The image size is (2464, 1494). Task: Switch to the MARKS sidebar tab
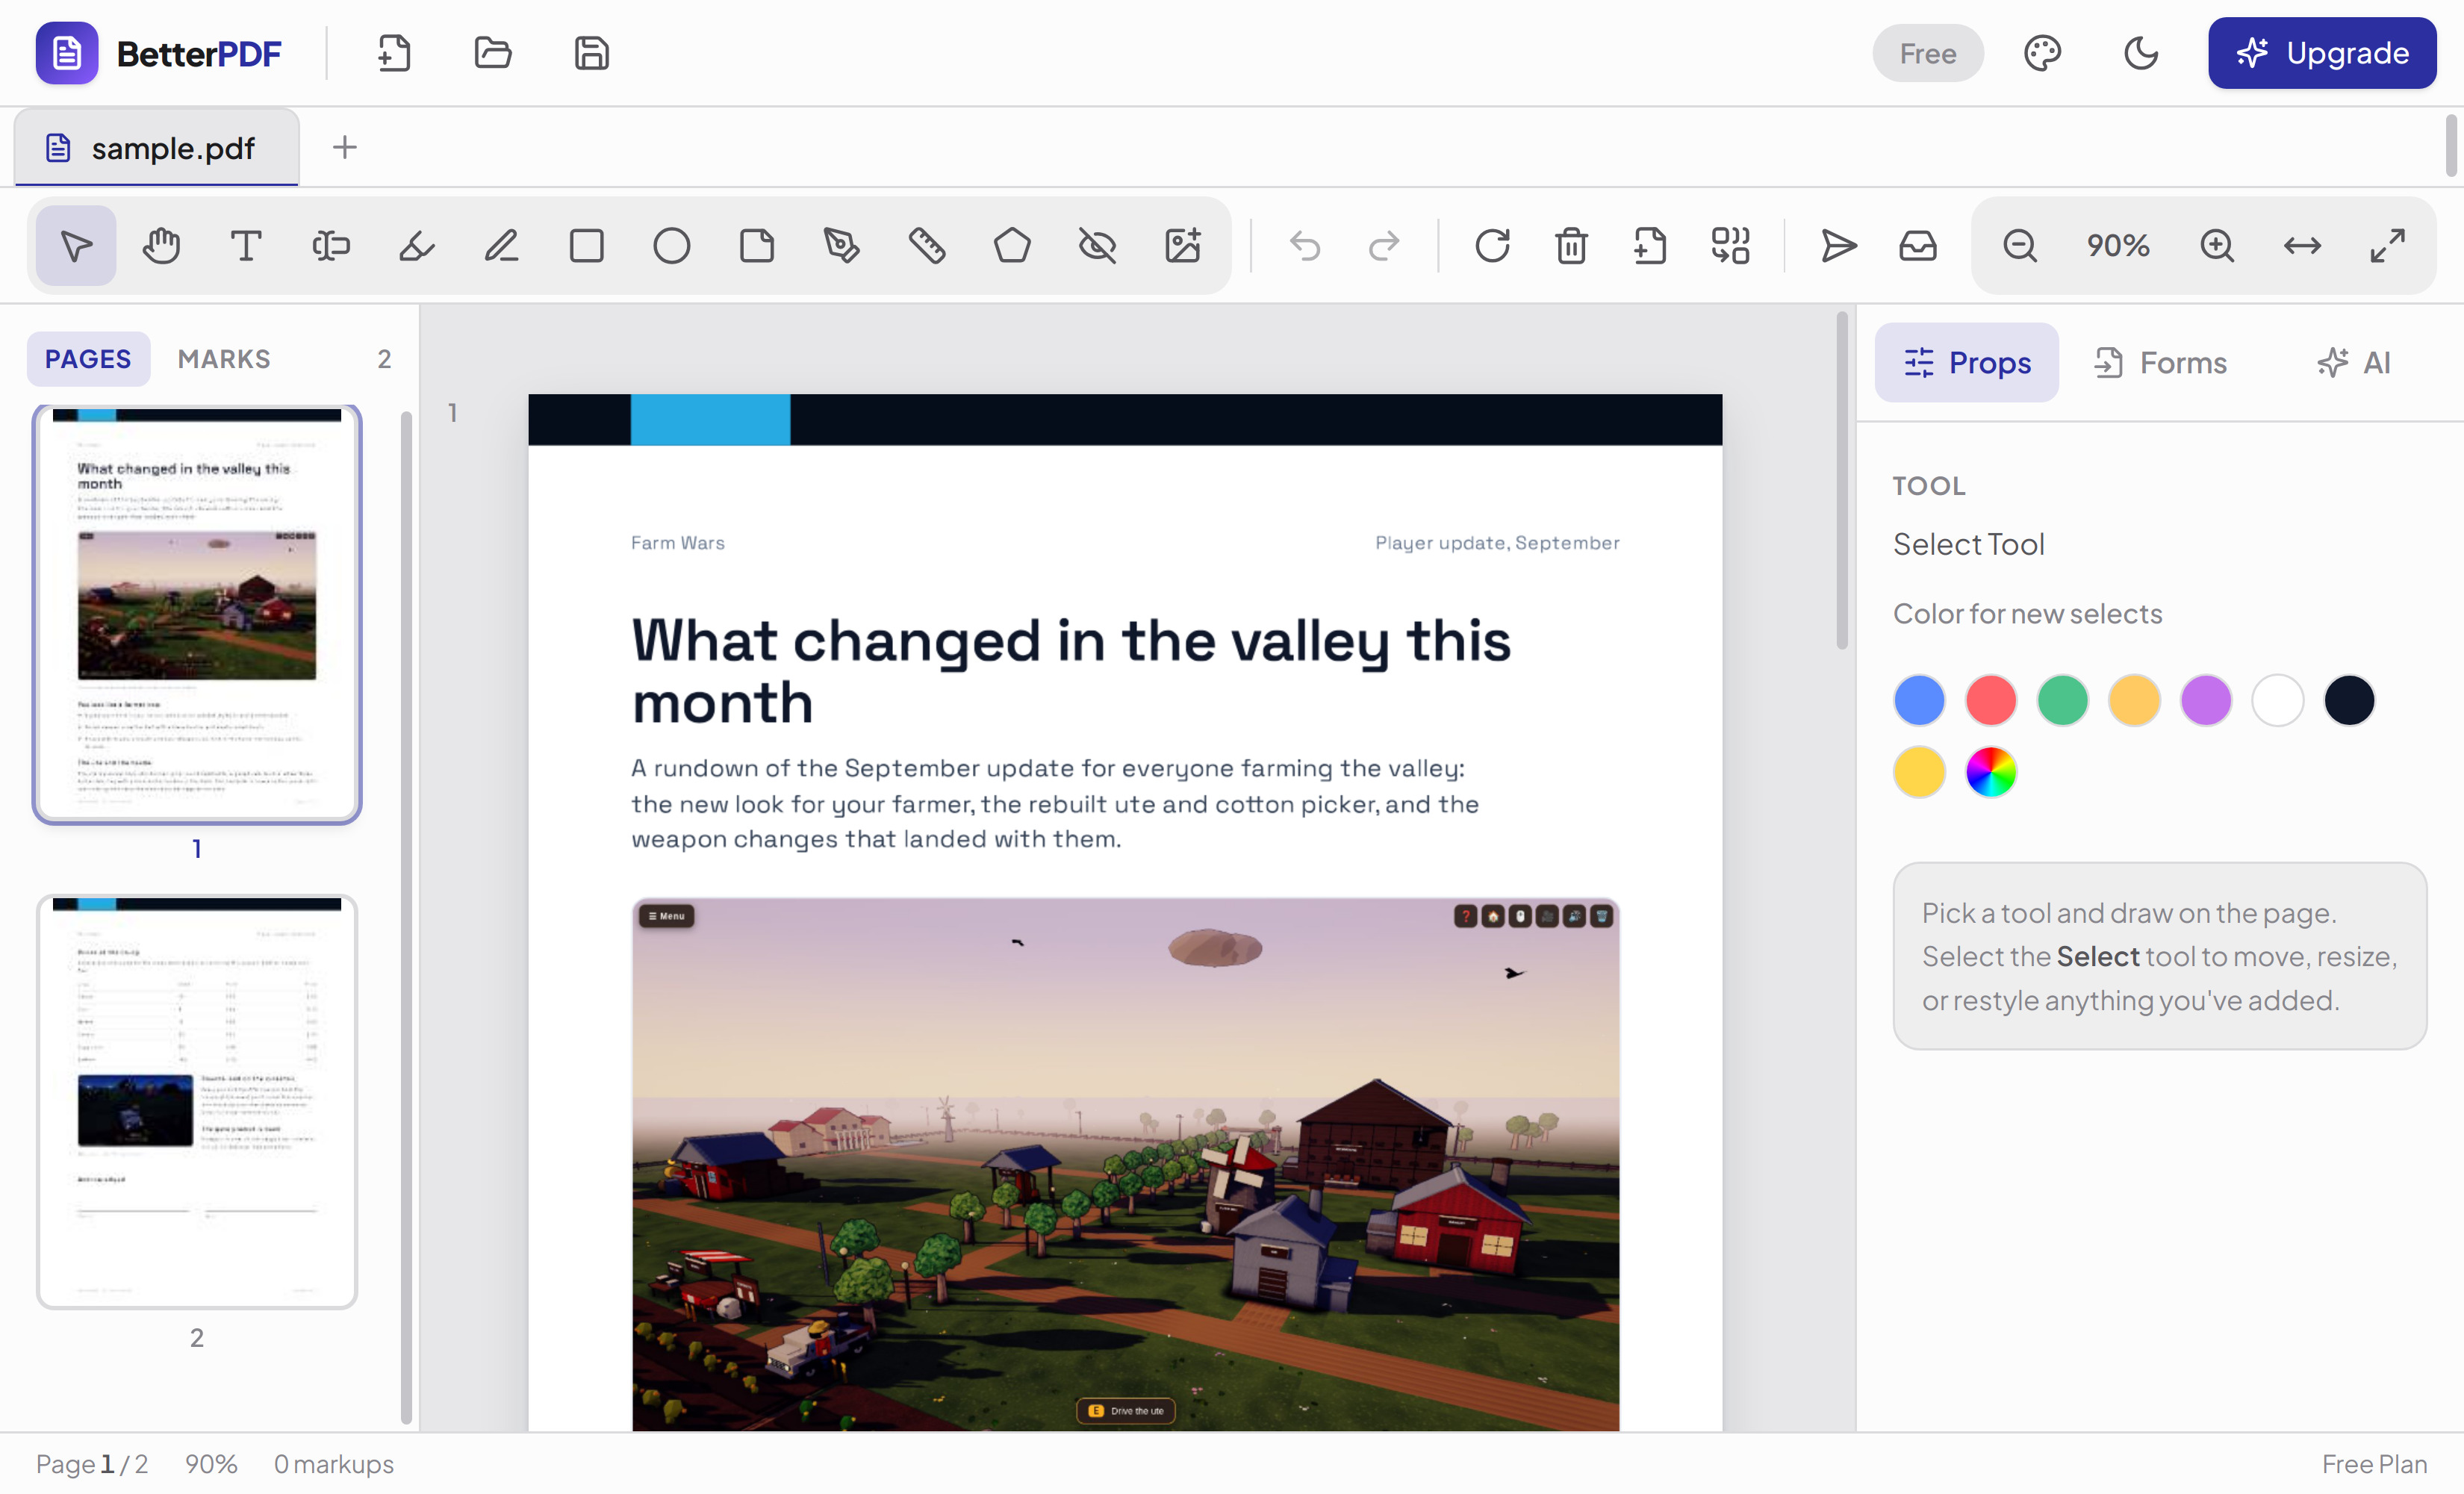224,359
